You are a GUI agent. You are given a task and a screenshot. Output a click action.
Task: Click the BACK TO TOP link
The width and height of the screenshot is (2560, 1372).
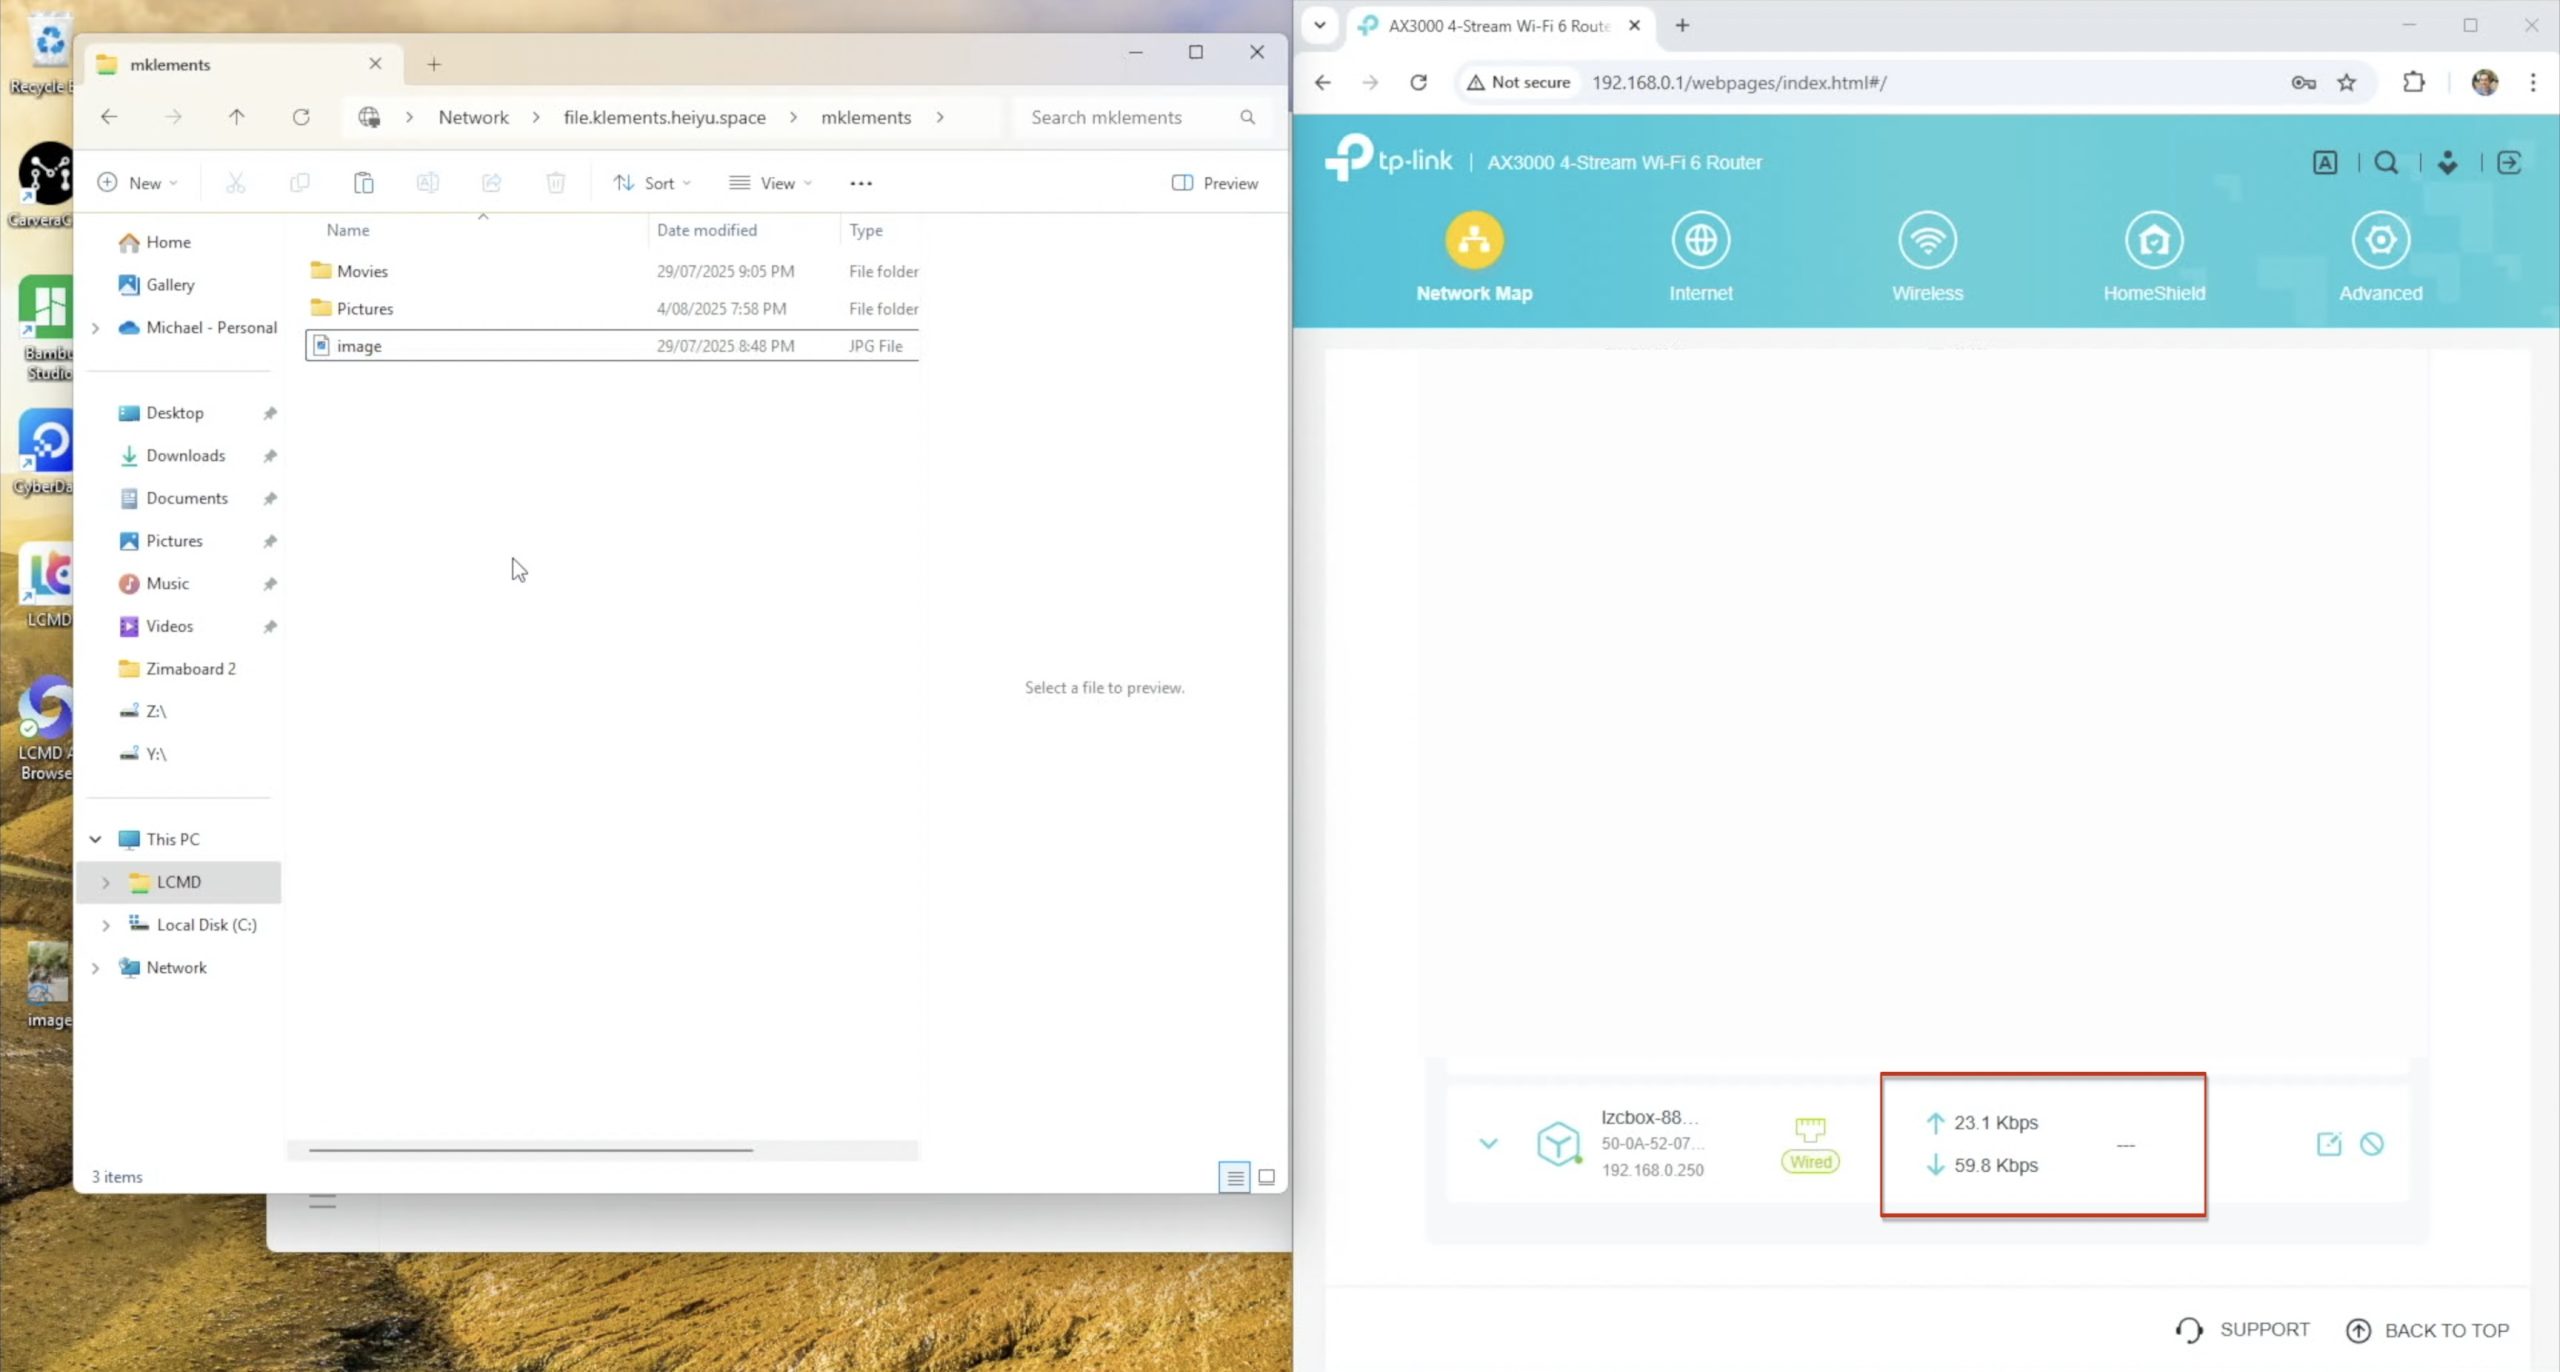click(2428, 1330)
